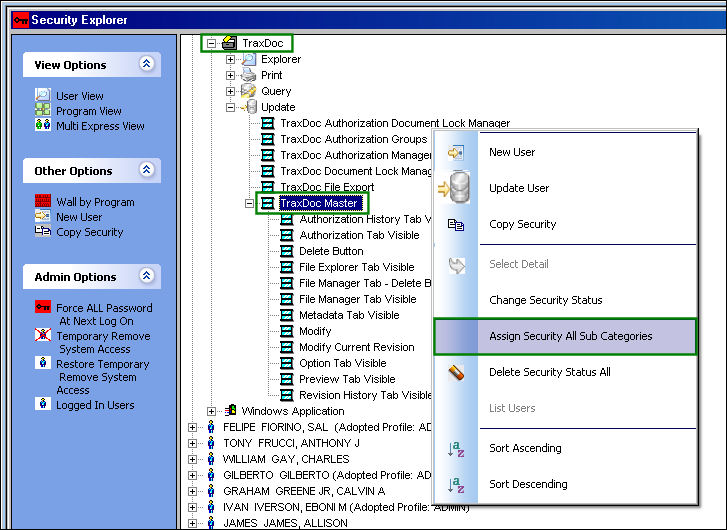
Task: Click the eraser icon beside Delete Security Status All
Action: pyautogui.click(x=456, y=372)
